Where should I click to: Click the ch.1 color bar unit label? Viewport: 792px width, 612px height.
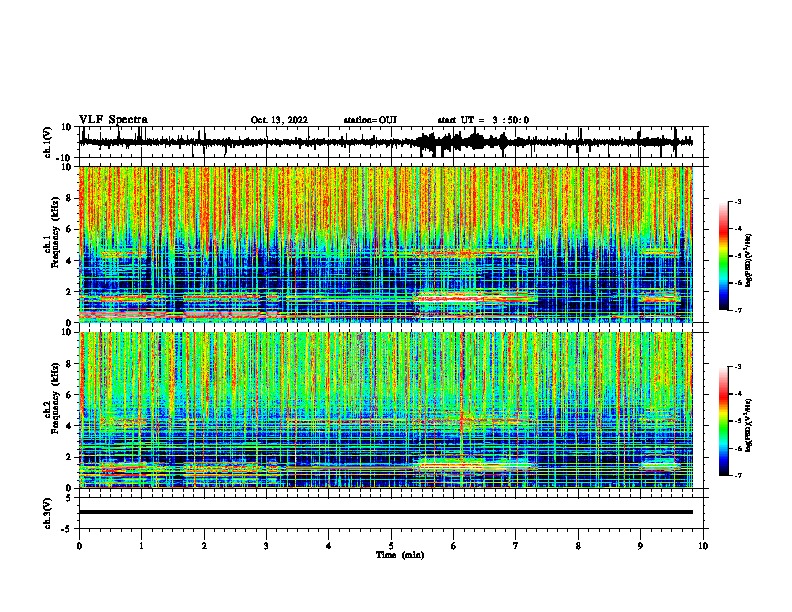click(x=749, y=261)
